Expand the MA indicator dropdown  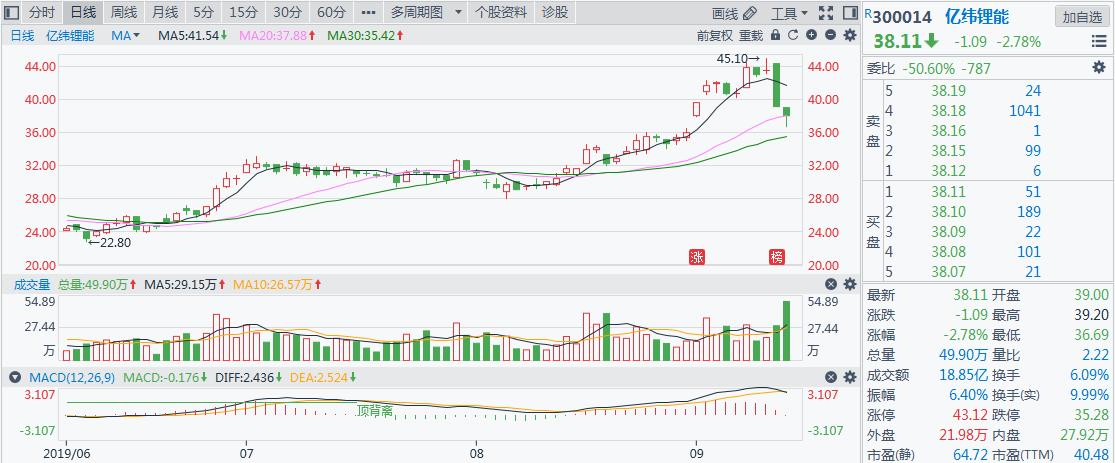pos(126,35)
